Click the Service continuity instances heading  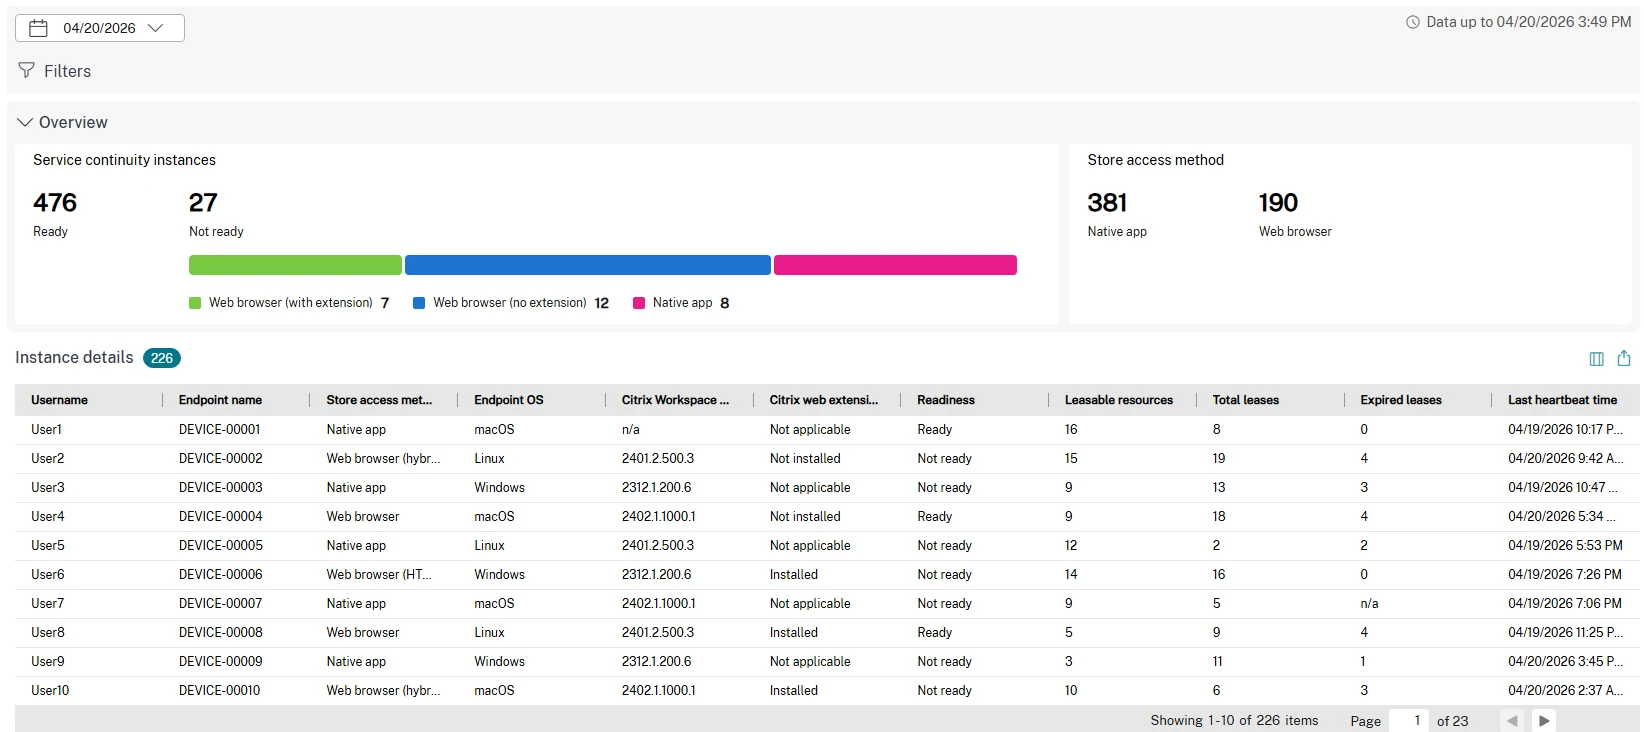pyautogui.click(x=124, y=160)
